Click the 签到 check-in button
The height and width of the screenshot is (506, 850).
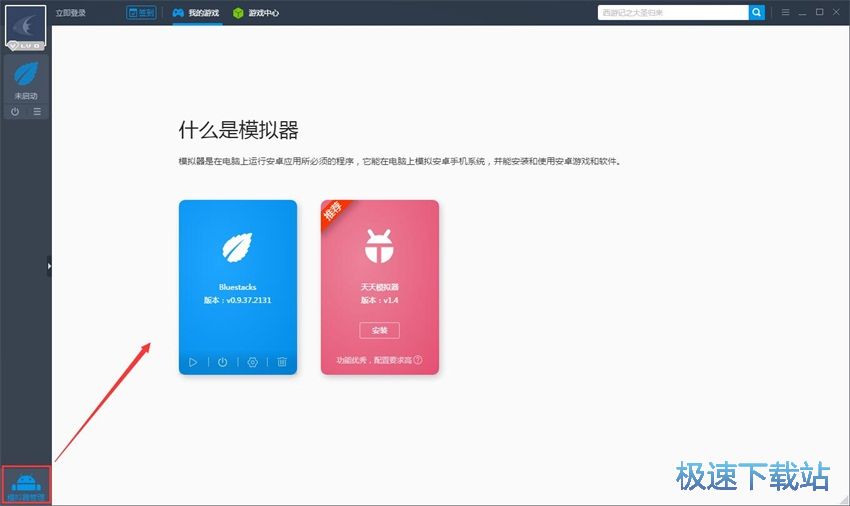point(141,12)
